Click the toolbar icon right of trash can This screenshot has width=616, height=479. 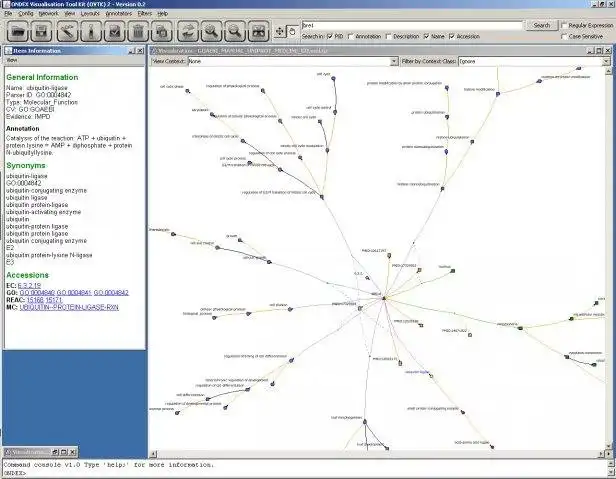coord(161,31)
